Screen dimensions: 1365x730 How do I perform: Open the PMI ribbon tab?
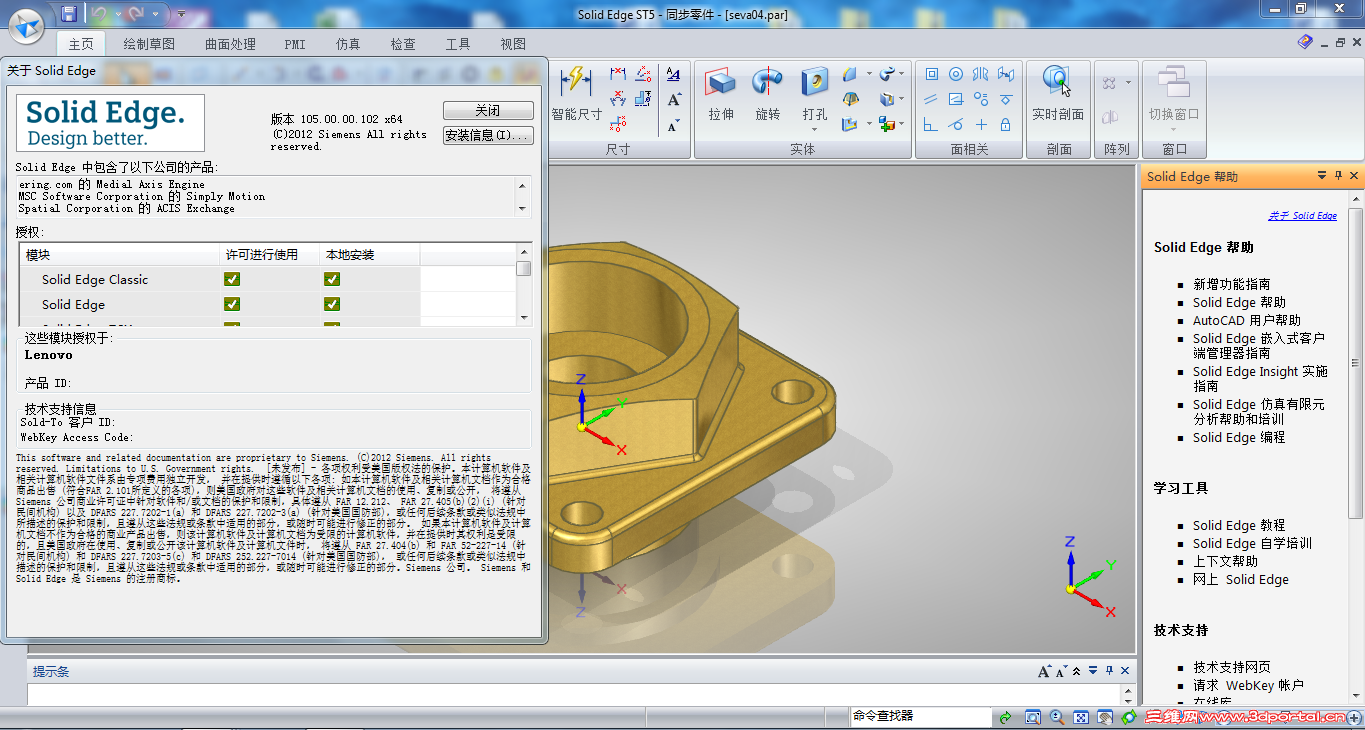pyautogui.click(x=295, y=44)
